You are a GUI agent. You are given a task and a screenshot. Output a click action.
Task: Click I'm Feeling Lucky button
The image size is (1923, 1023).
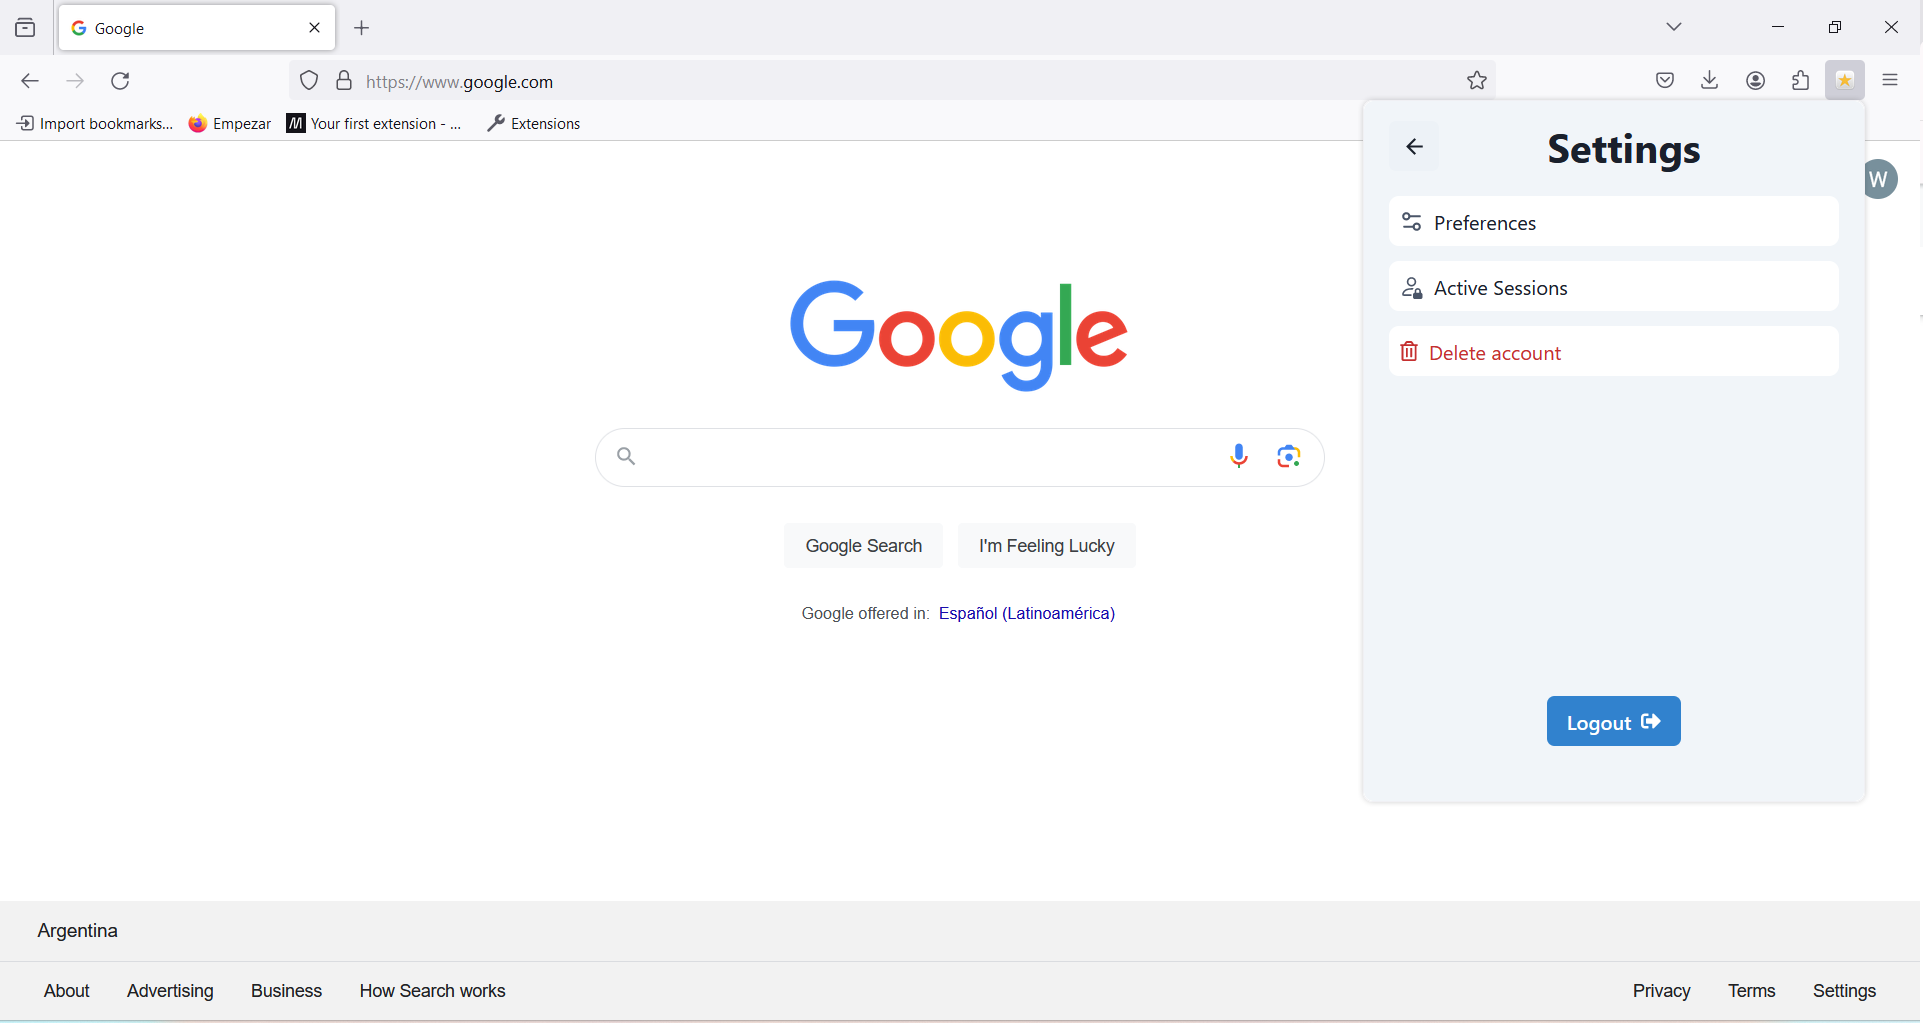click(1046, 546)
